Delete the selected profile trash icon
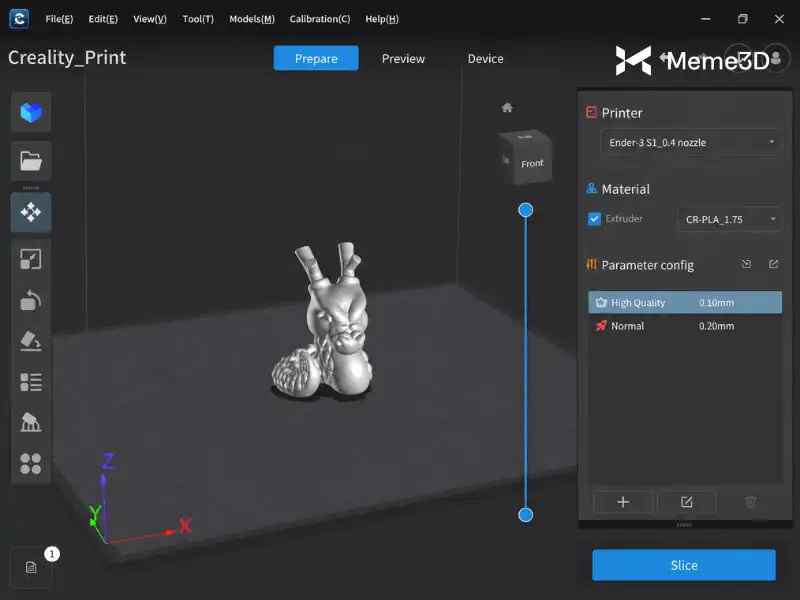Viewport: 800px width, 600px height. point(751,502)
